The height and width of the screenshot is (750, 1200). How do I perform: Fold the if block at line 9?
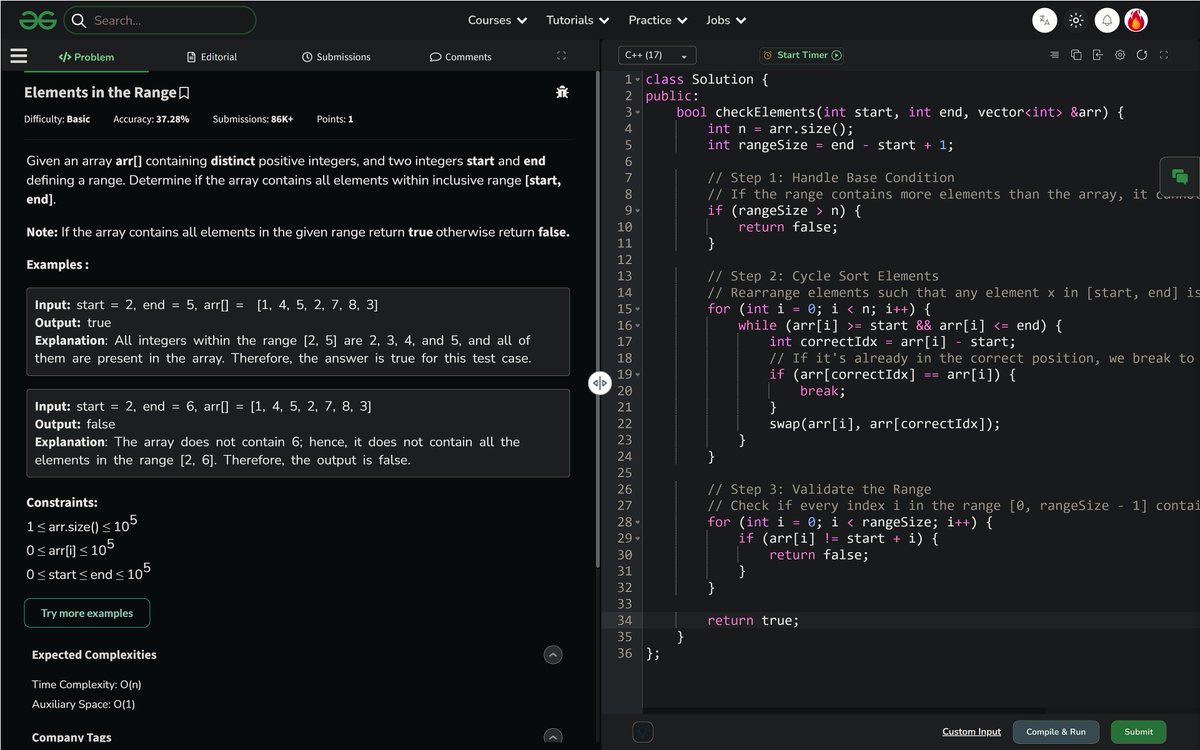pos(638,211)
